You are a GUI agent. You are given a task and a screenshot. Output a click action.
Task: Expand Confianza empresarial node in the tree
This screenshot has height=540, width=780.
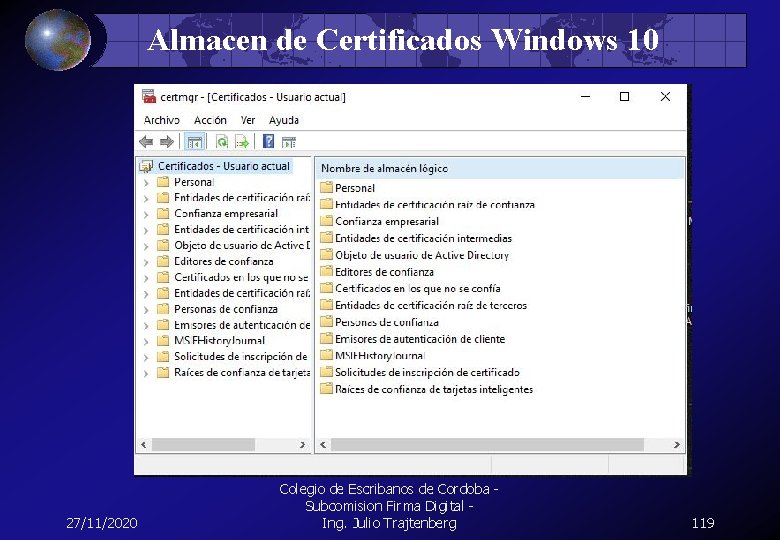click(x=146, y=215)
